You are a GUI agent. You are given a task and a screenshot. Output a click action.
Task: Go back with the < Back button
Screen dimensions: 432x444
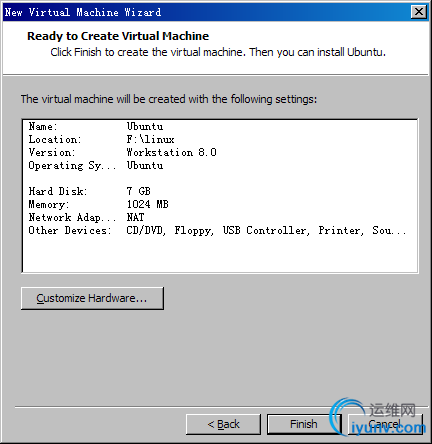(223, 424)
